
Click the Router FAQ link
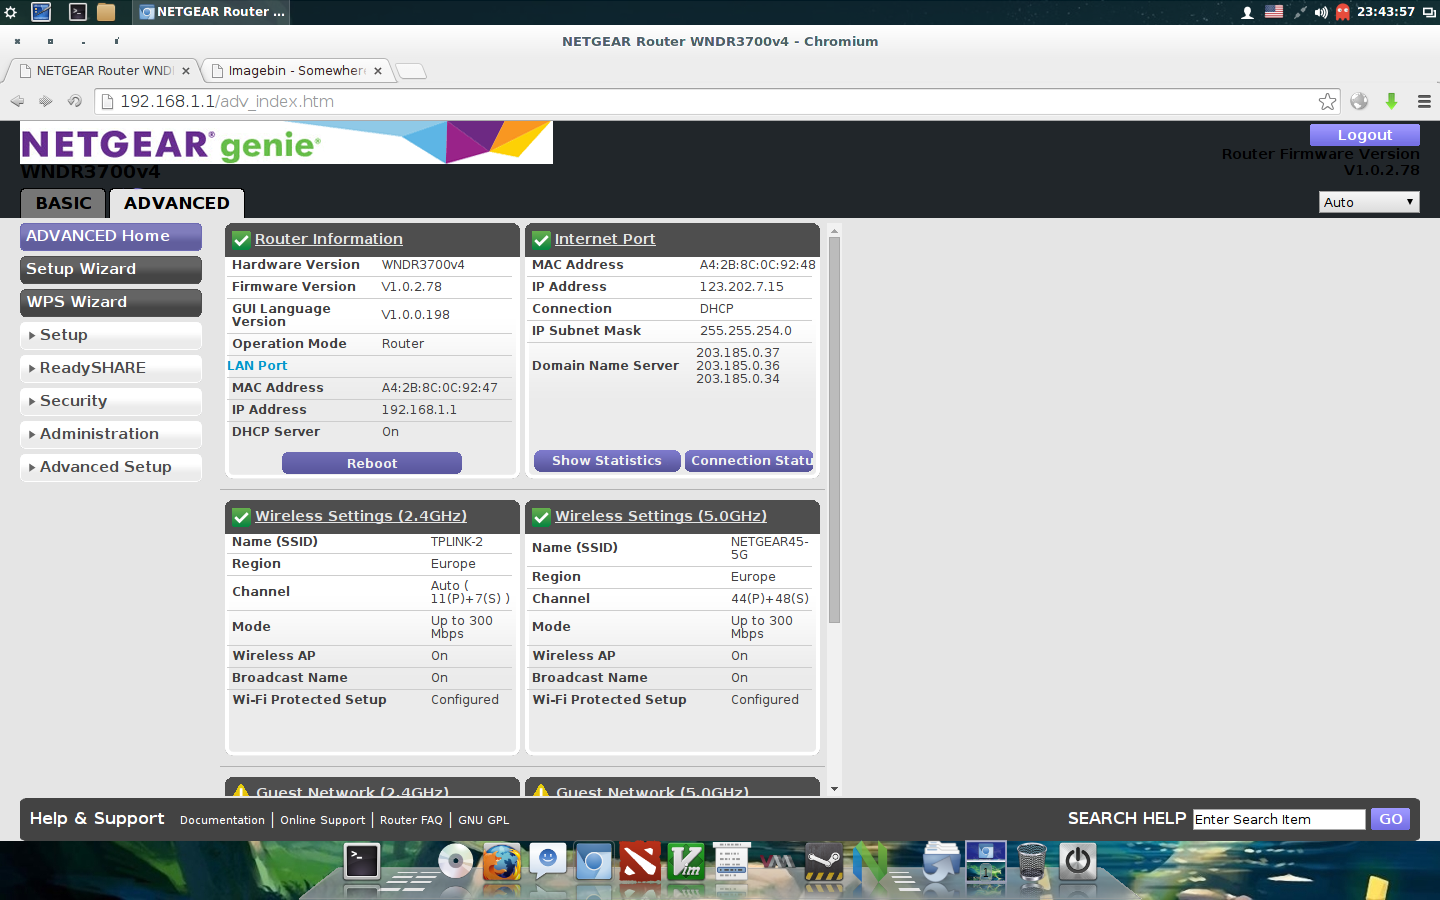click(411, 820)
